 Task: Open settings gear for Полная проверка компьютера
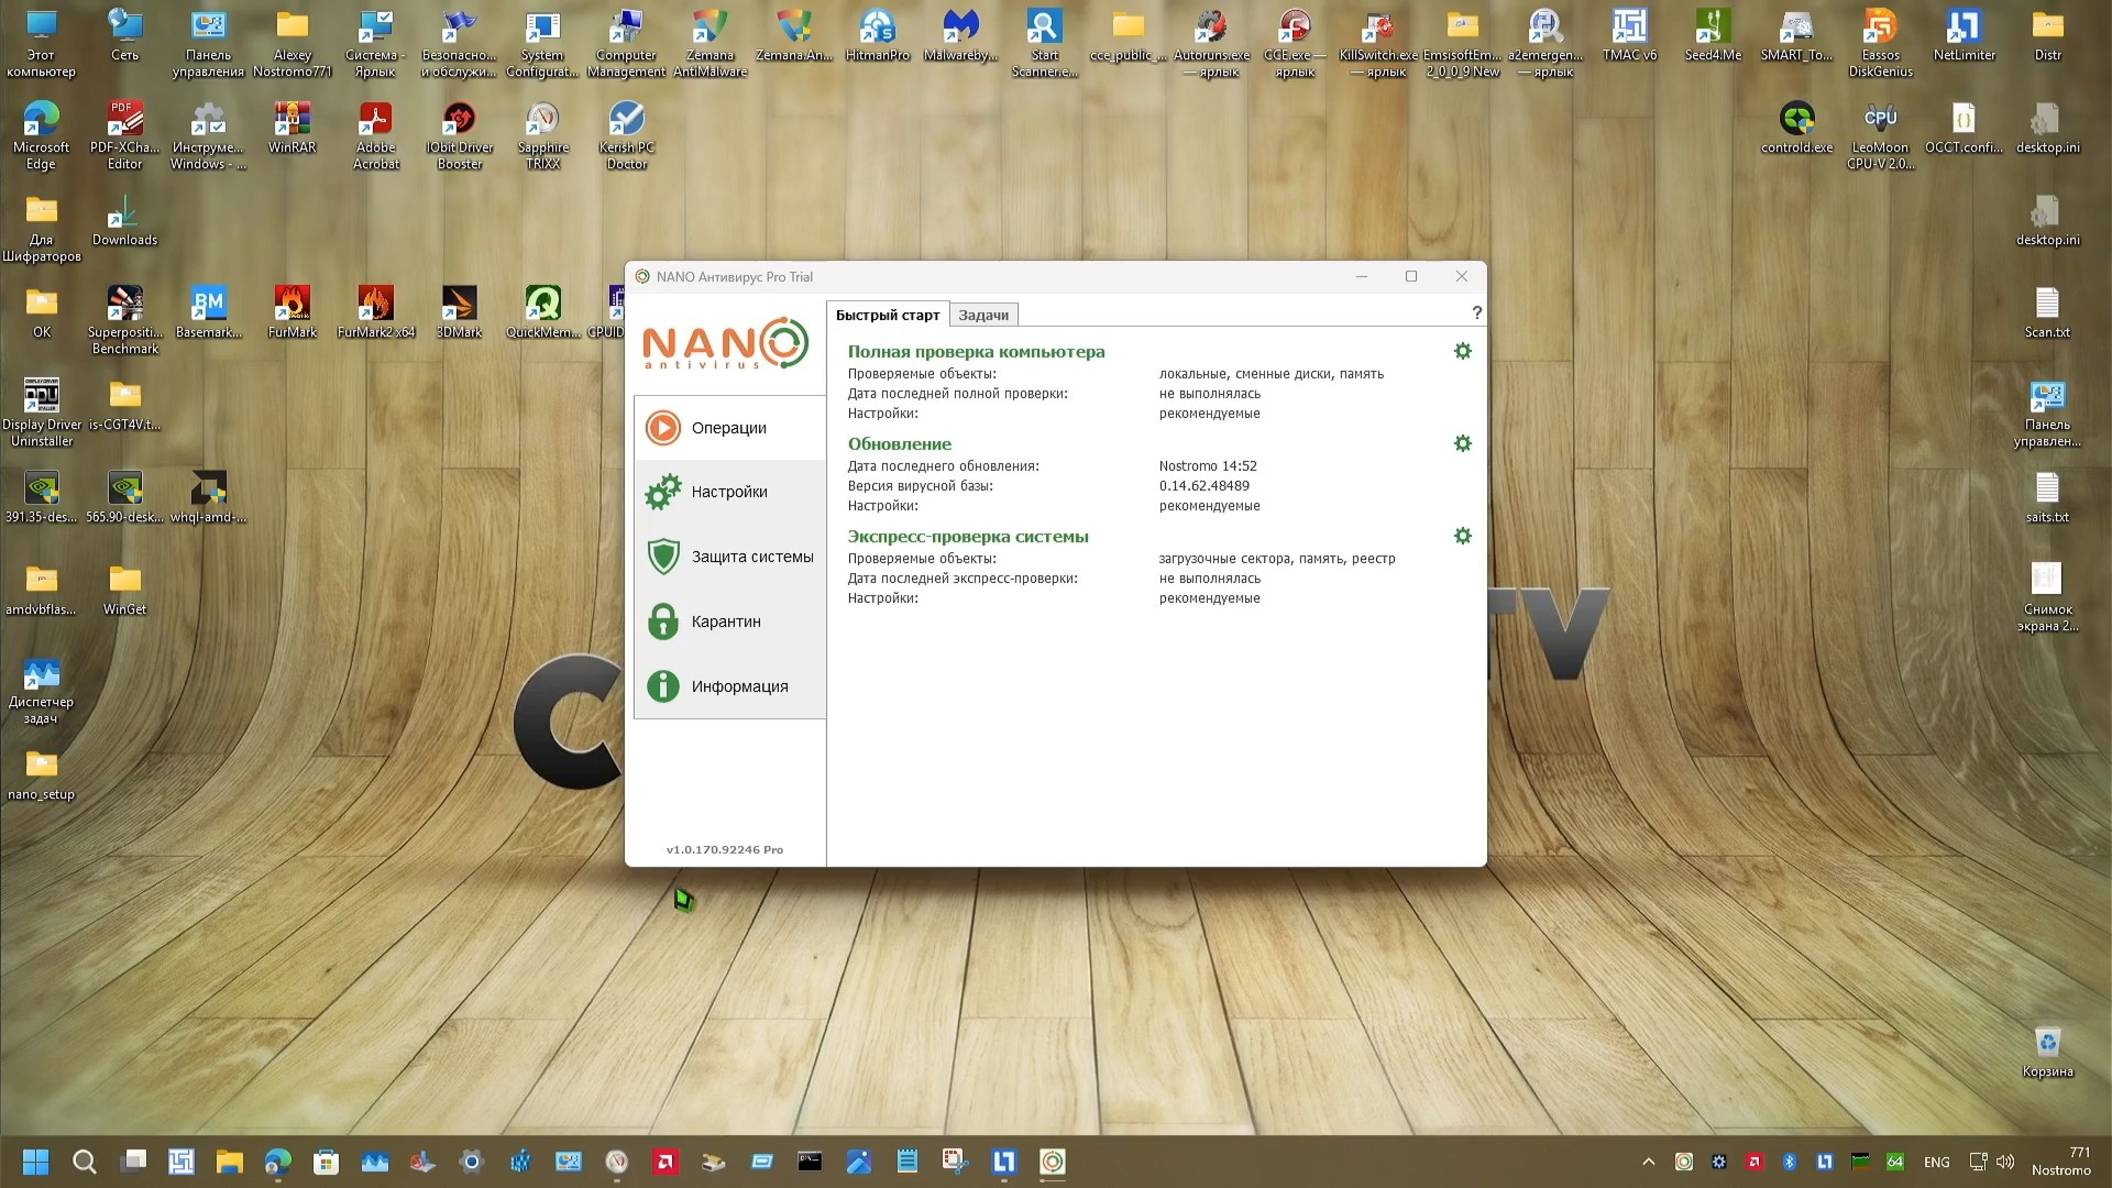pos(1463,351)
